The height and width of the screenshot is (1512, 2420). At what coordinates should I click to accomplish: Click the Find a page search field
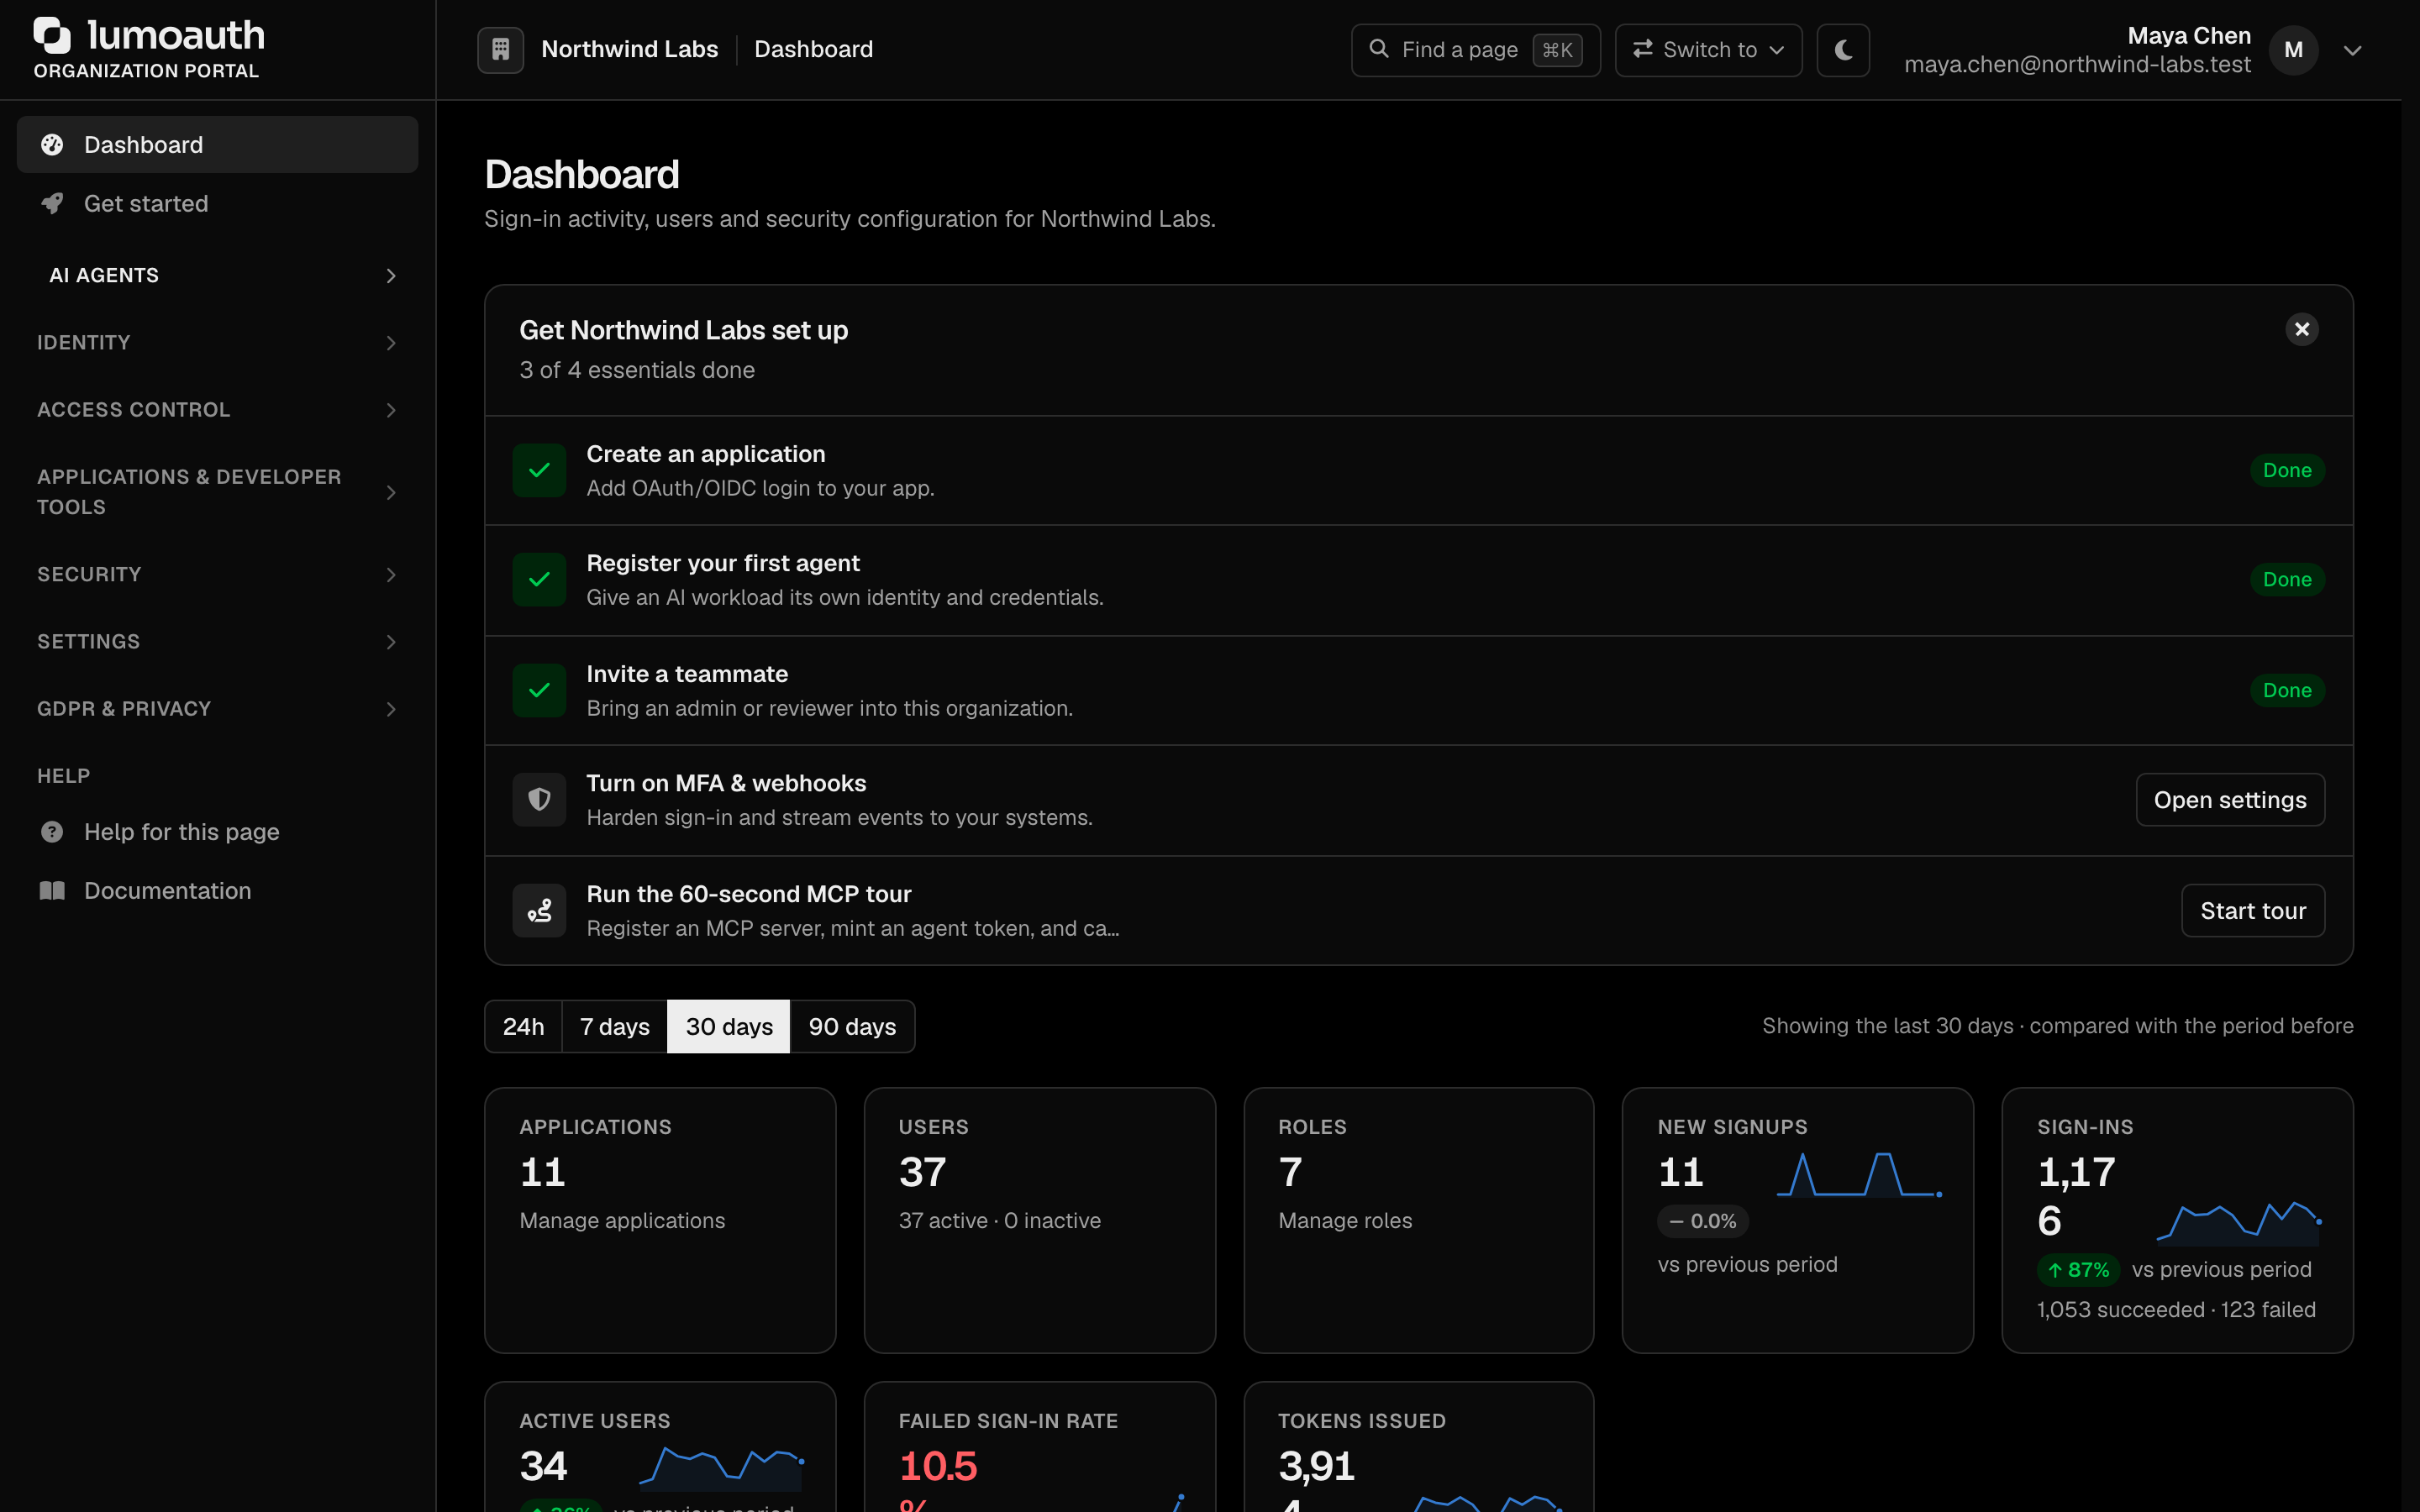(x=1475, y=49)
